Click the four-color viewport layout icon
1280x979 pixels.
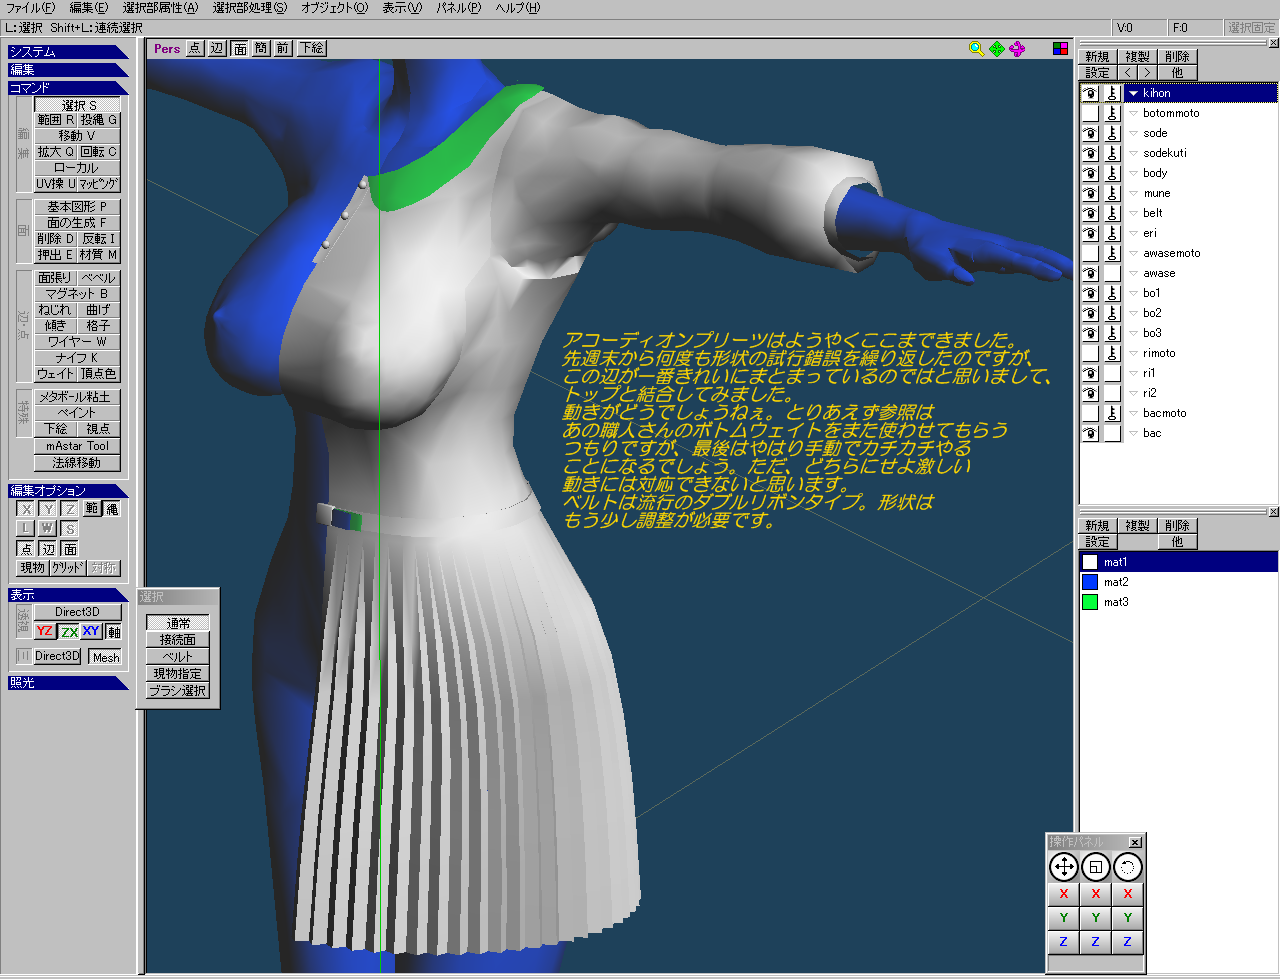(1060, 48)
